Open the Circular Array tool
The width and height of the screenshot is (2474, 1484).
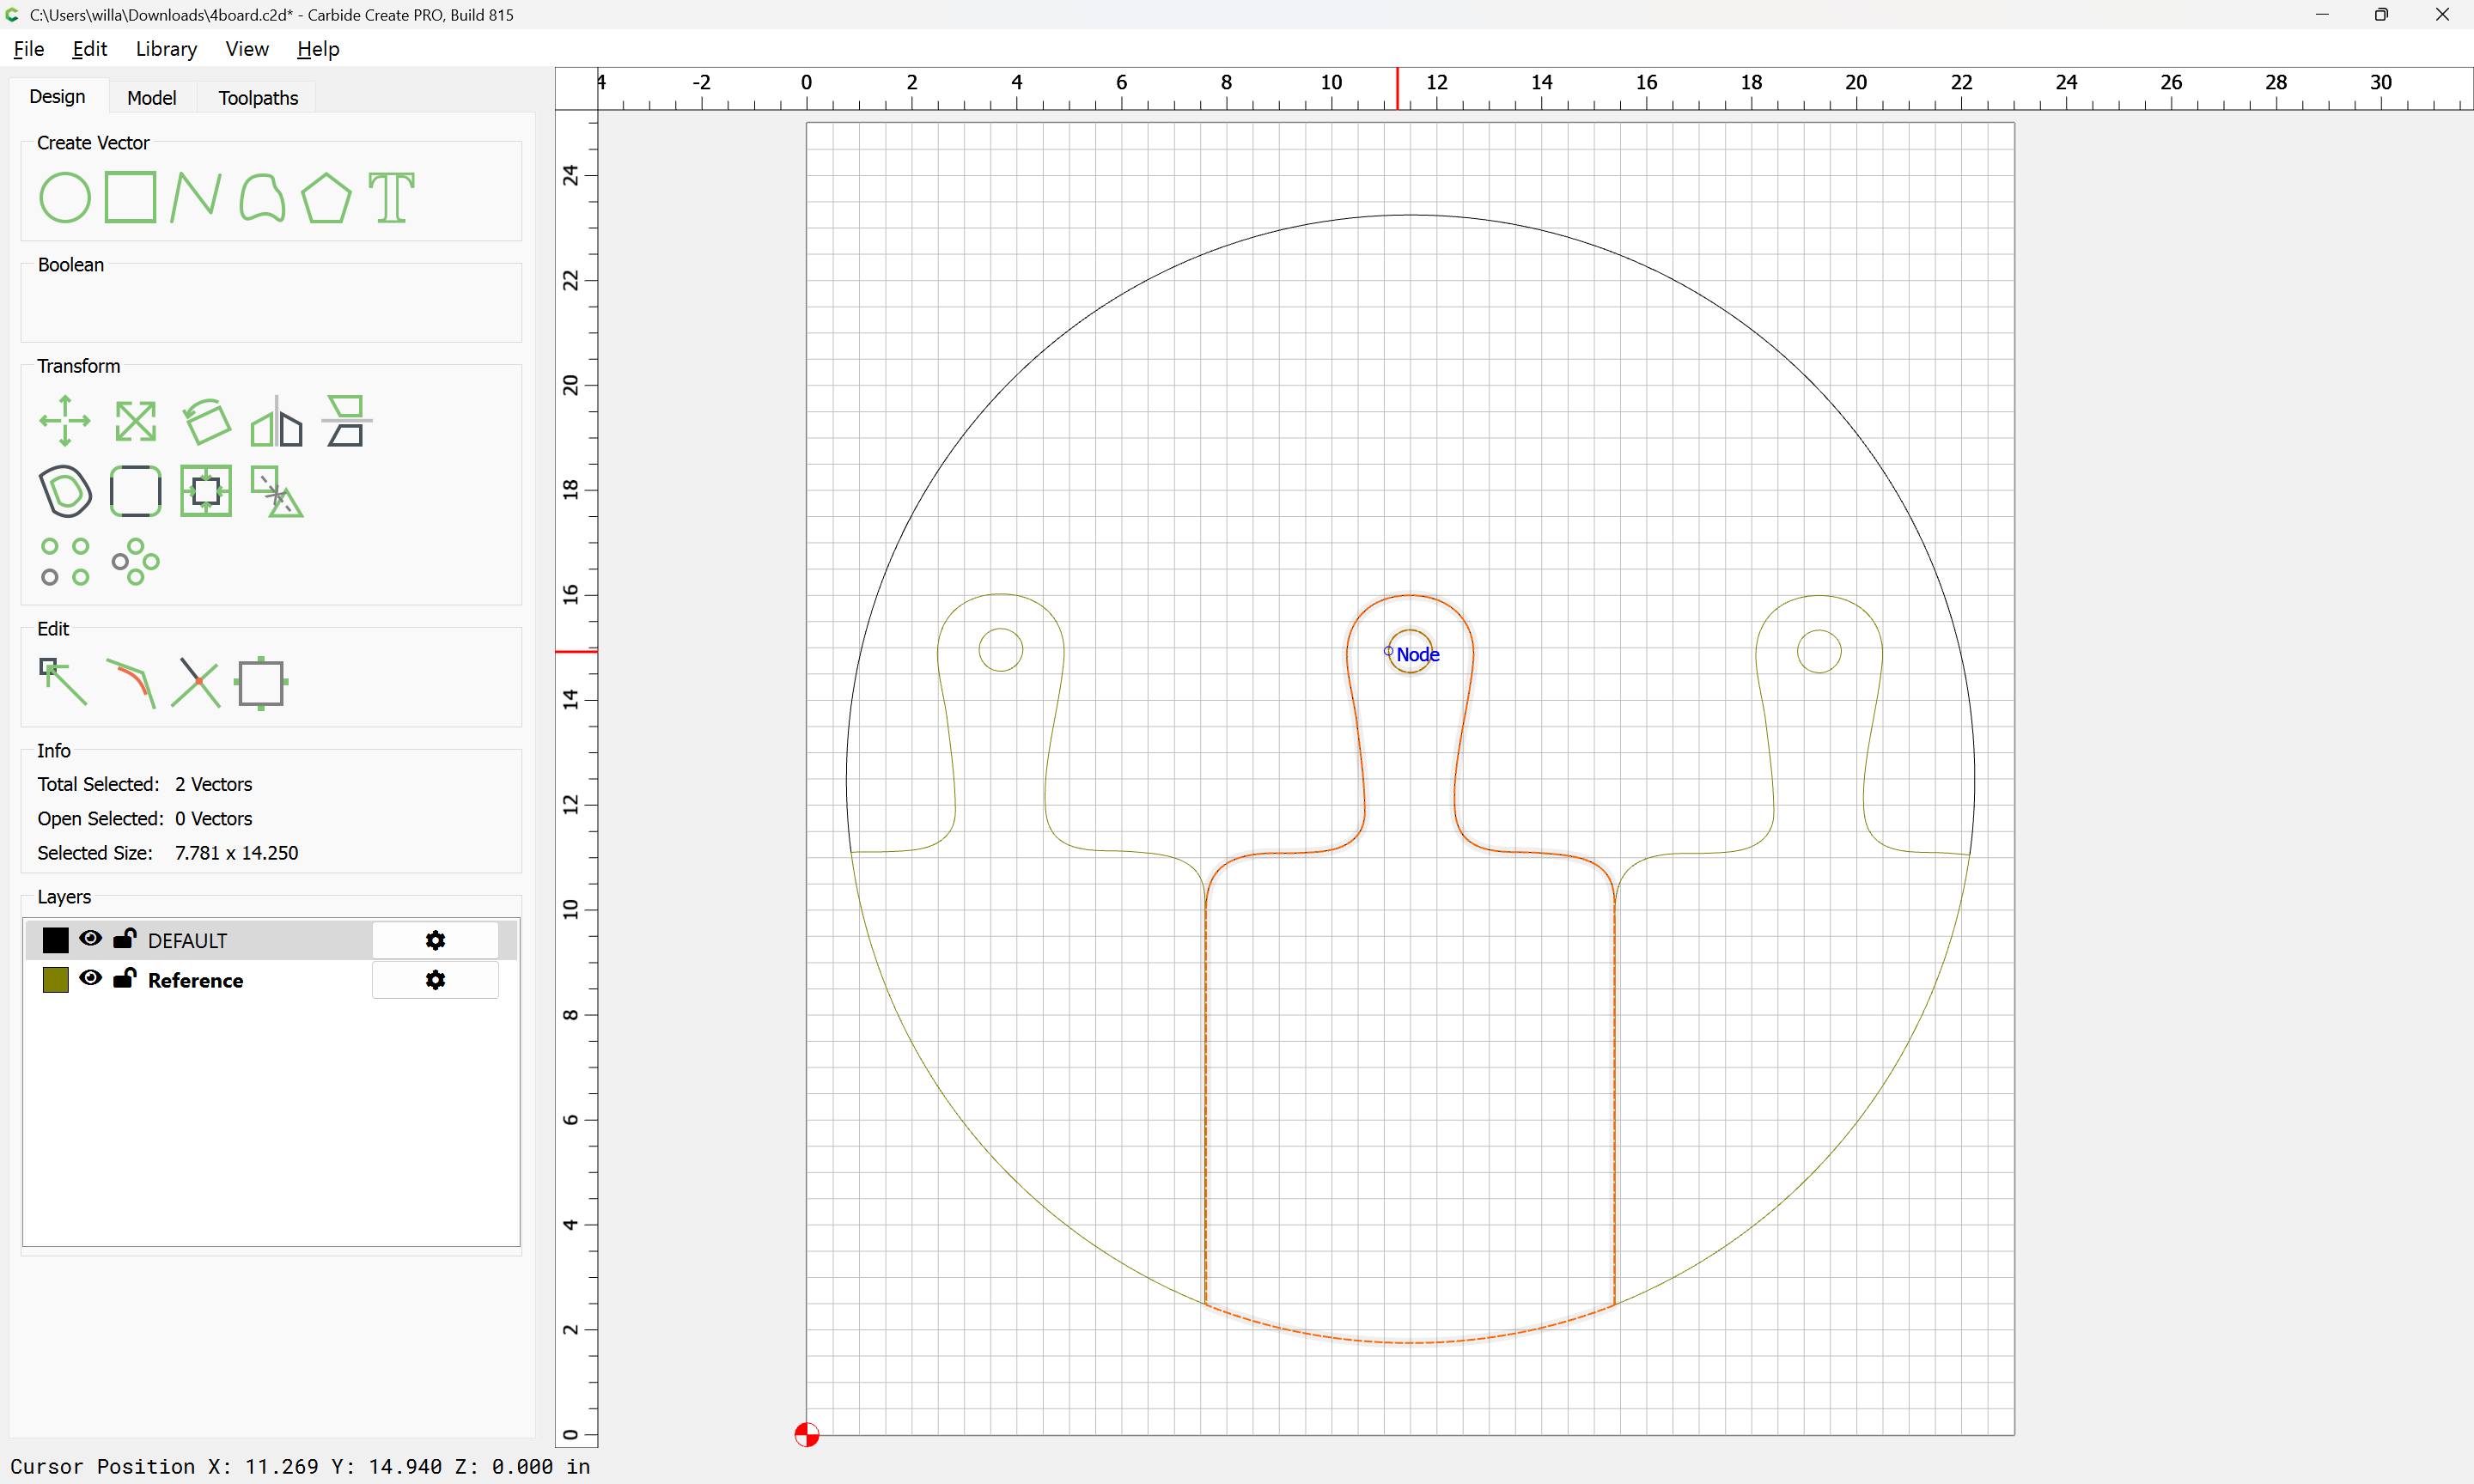[135, 561]
